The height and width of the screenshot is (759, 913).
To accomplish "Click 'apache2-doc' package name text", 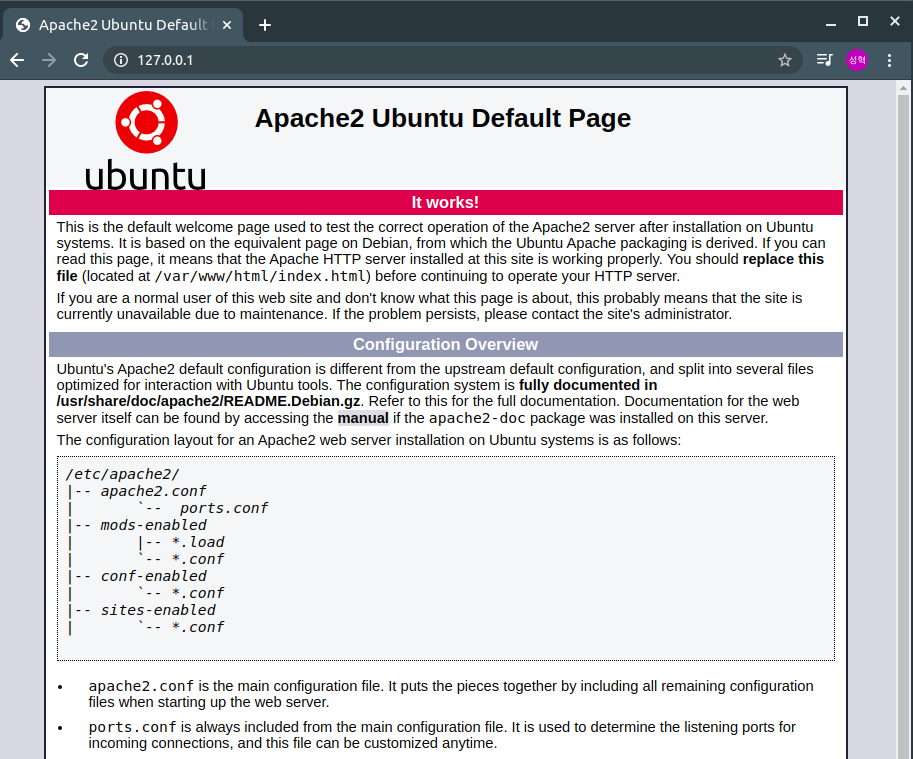I will tap(477, 418).
